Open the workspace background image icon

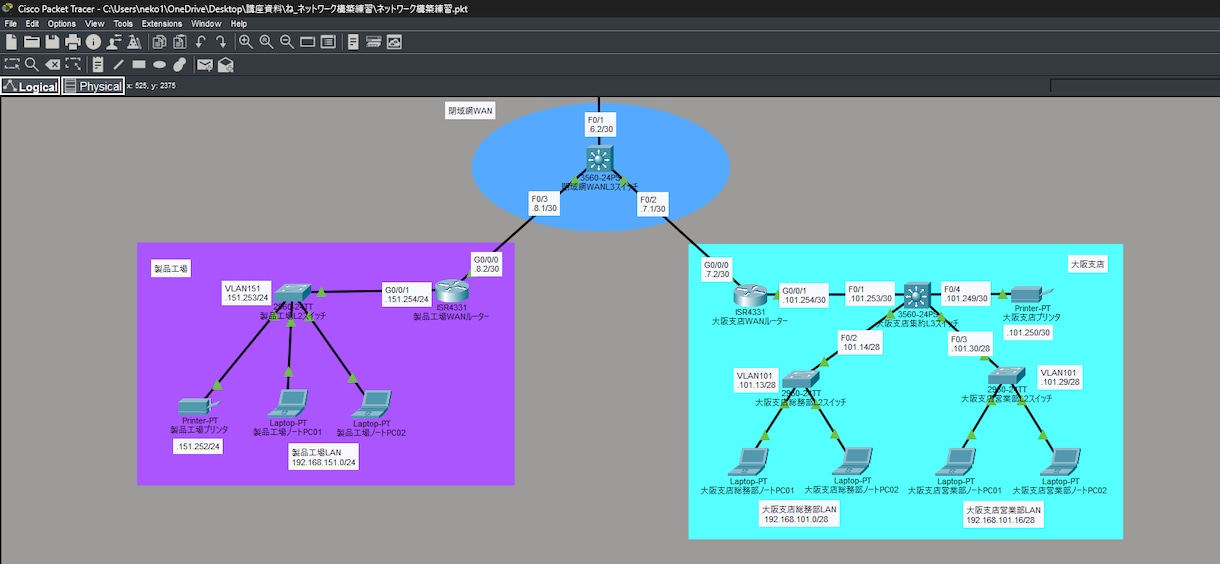pos(394,42)
